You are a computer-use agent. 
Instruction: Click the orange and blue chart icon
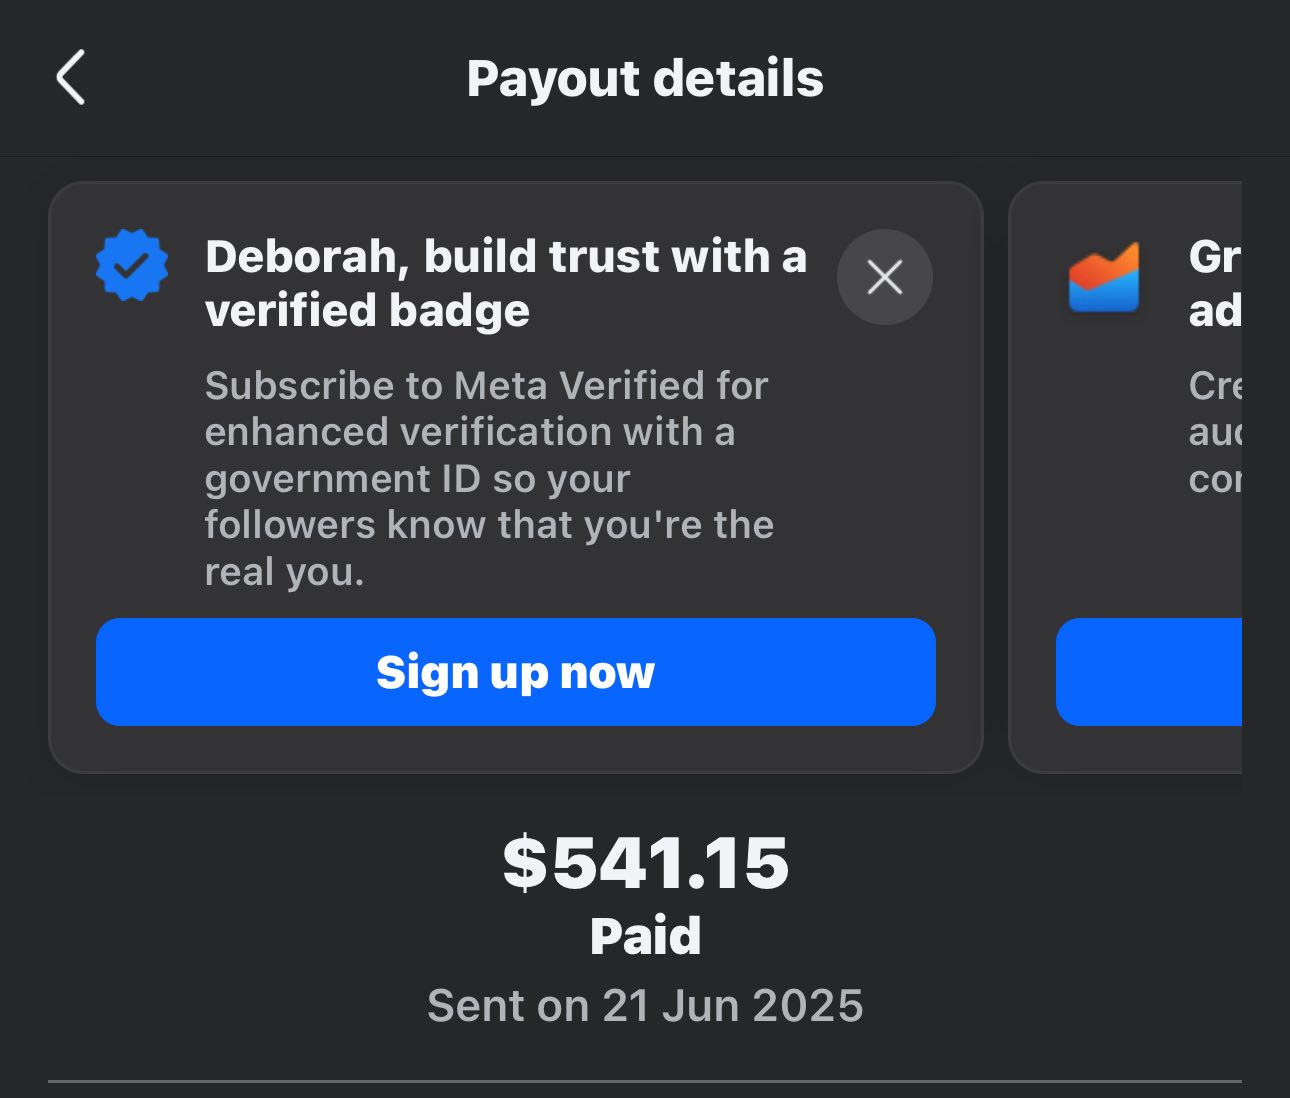(1103, 277)
